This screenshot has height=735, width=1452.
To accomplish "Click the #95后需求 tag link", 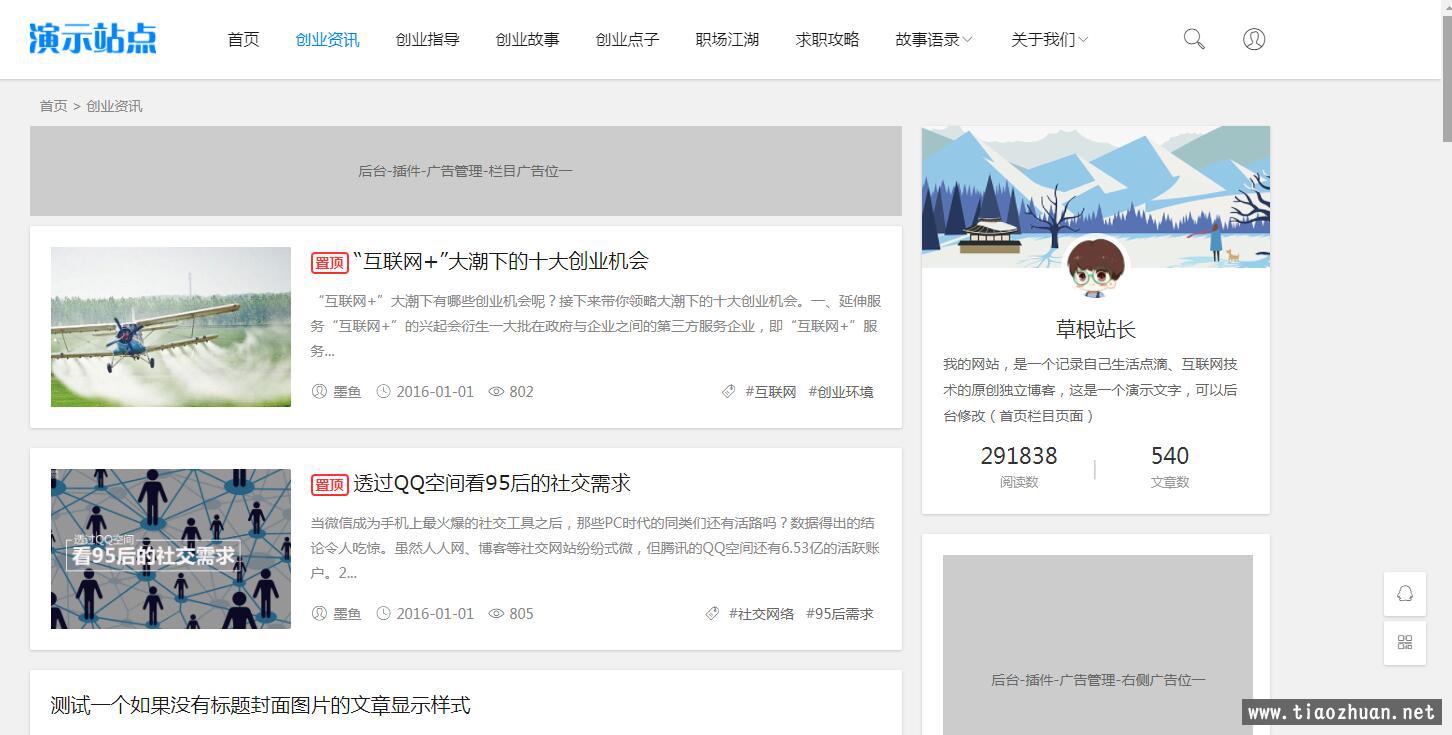I will [x=839, y=614].
